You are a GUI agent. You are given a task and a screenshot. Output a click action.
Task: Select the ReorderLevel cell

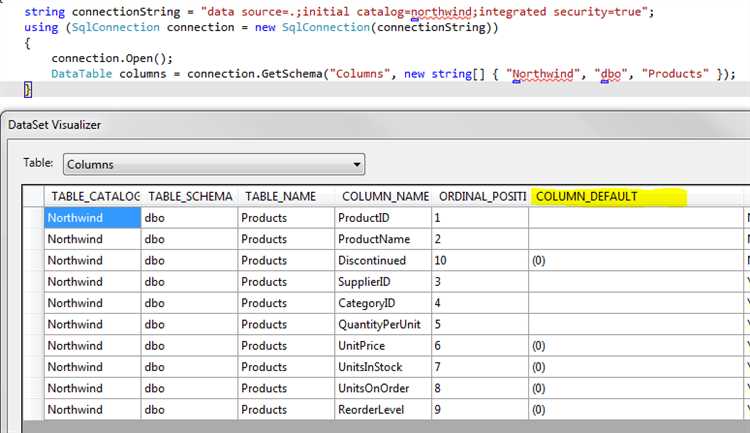[x=383, y=410]
